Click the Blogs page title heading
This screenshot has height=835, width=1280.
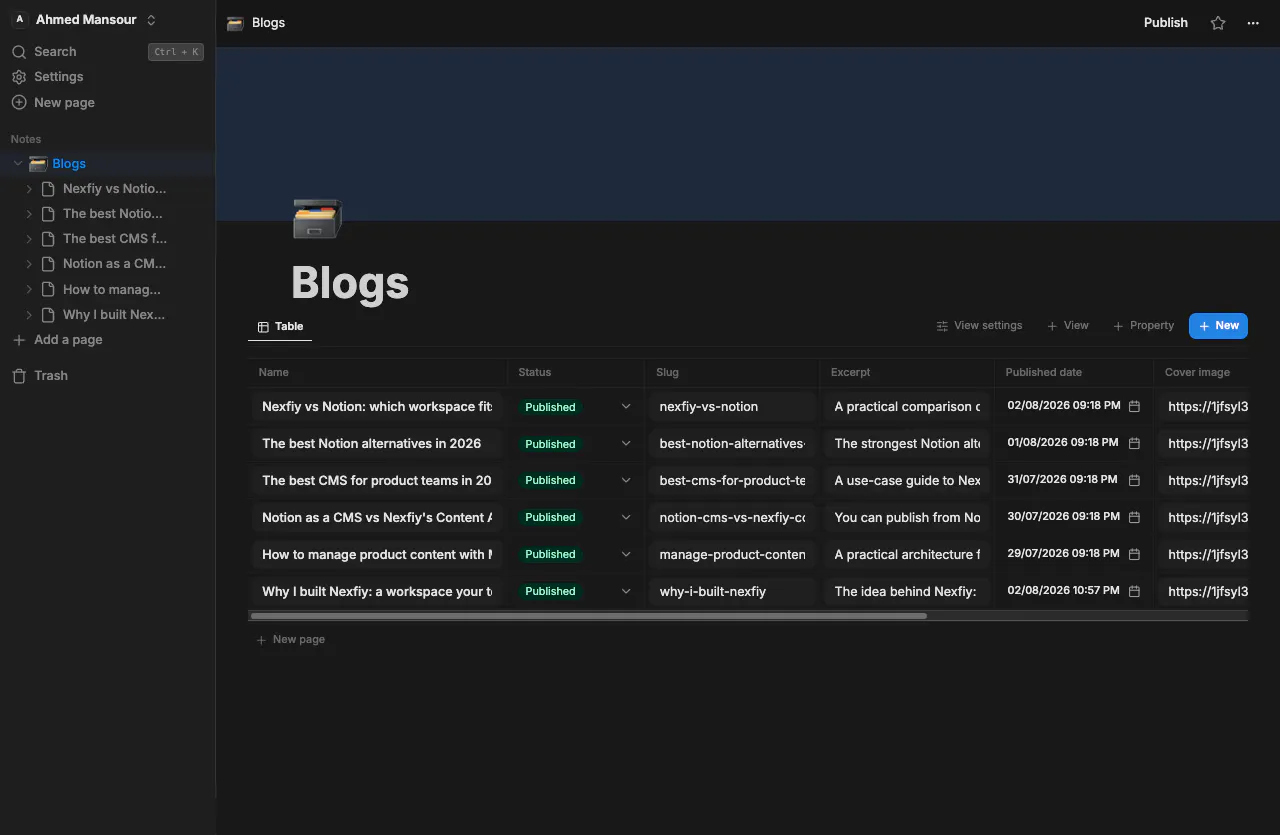pos(350,283)
